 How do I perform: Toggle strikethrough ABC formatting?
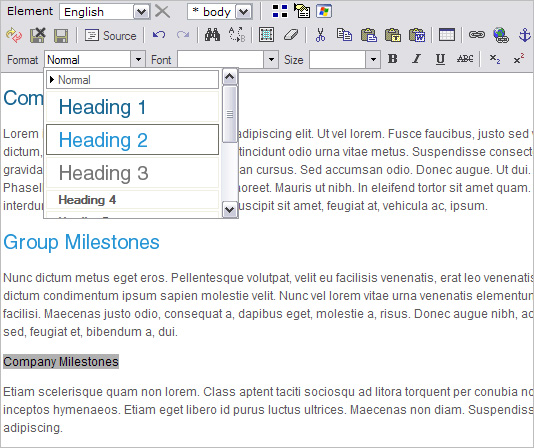pos(465,59)
